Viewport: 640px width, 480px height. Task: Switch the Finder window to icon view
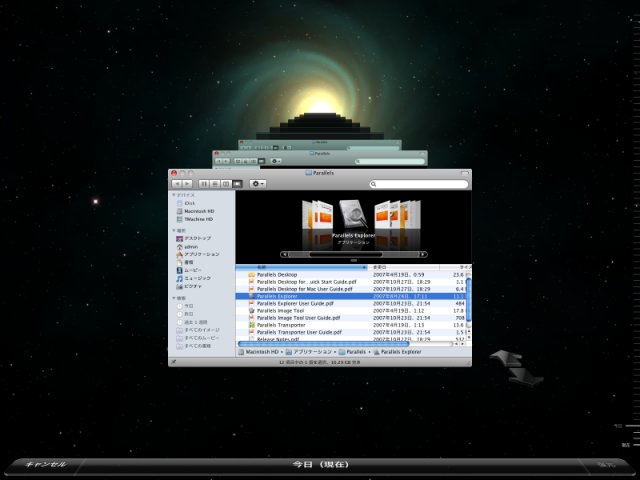coord(204,184)
